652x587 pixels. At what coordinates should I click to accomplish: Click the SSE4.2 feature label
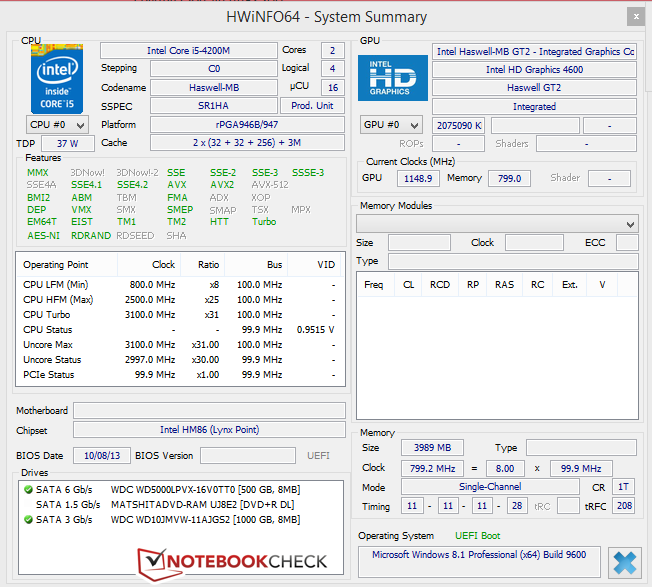(x=133, y=185)
